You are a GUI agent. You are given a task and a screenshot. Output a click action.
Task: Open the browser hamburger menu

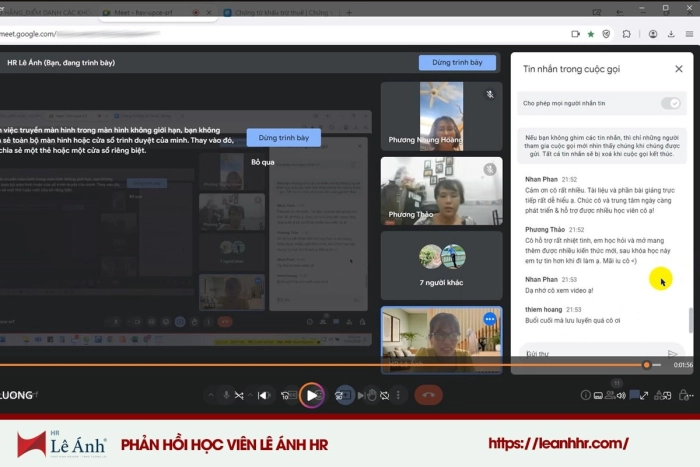click(x=689, y=33)
